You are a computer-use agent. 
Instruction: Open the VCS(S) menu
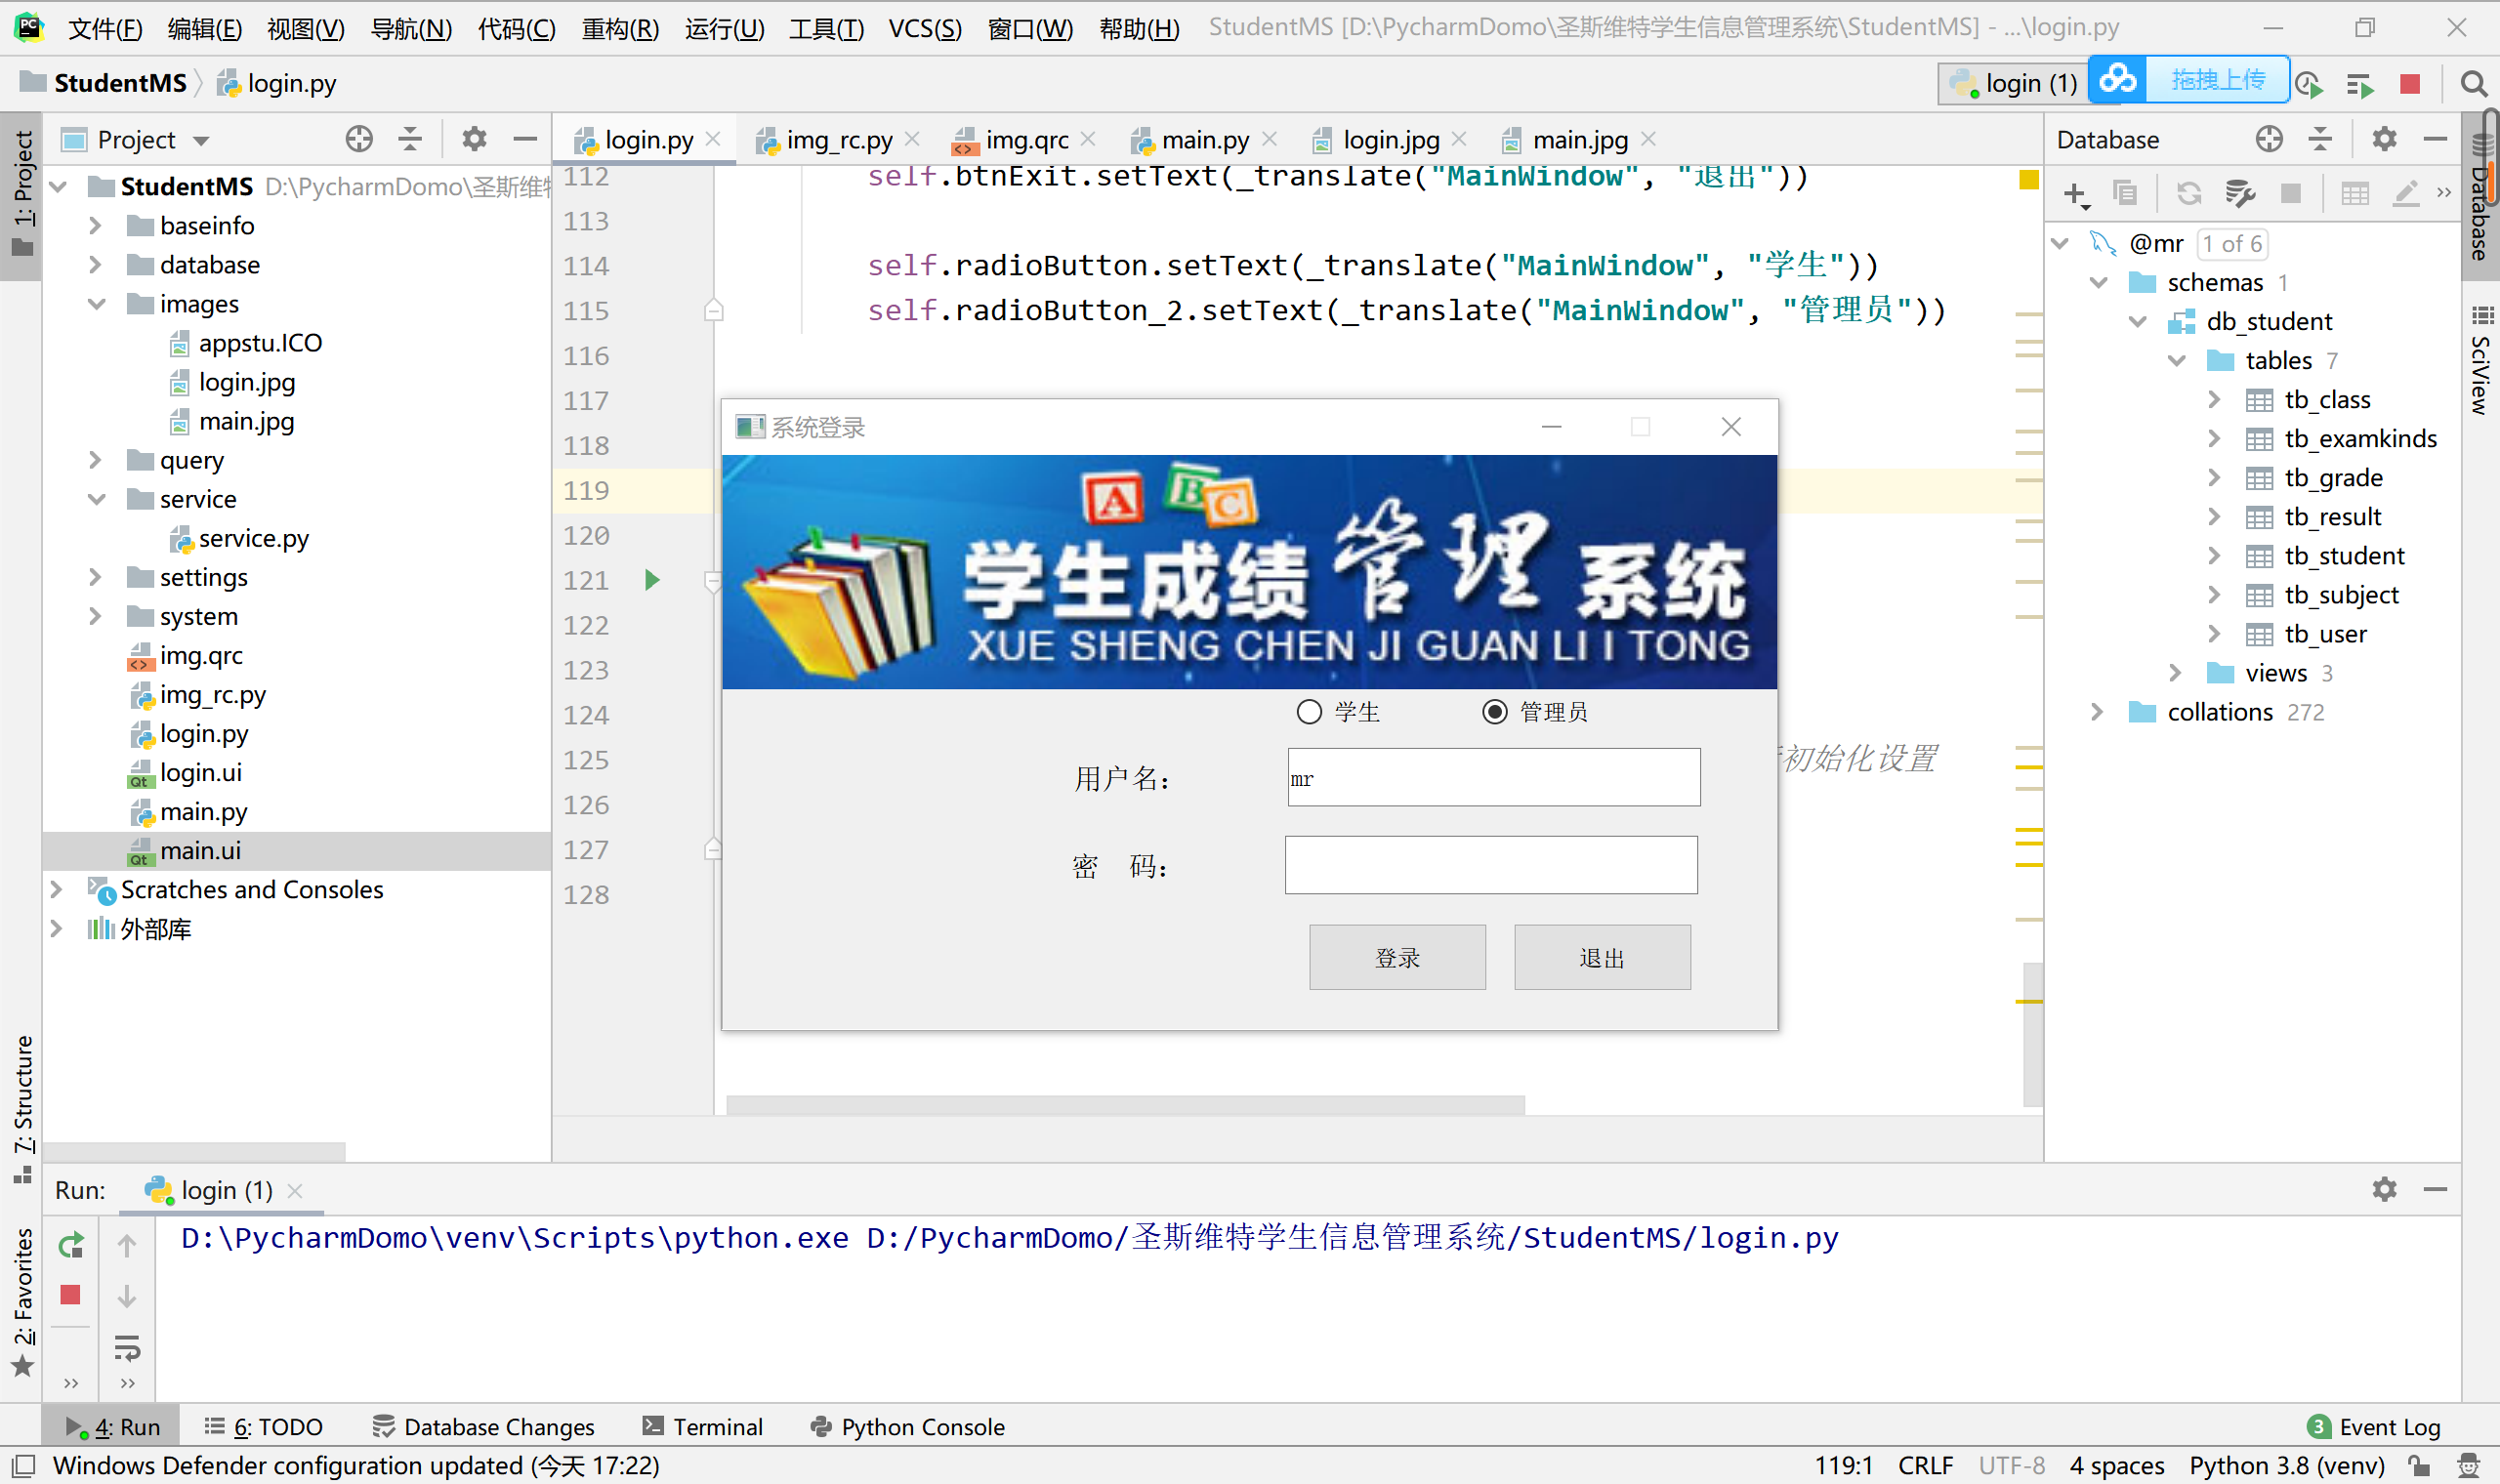[x=925, y=28]
